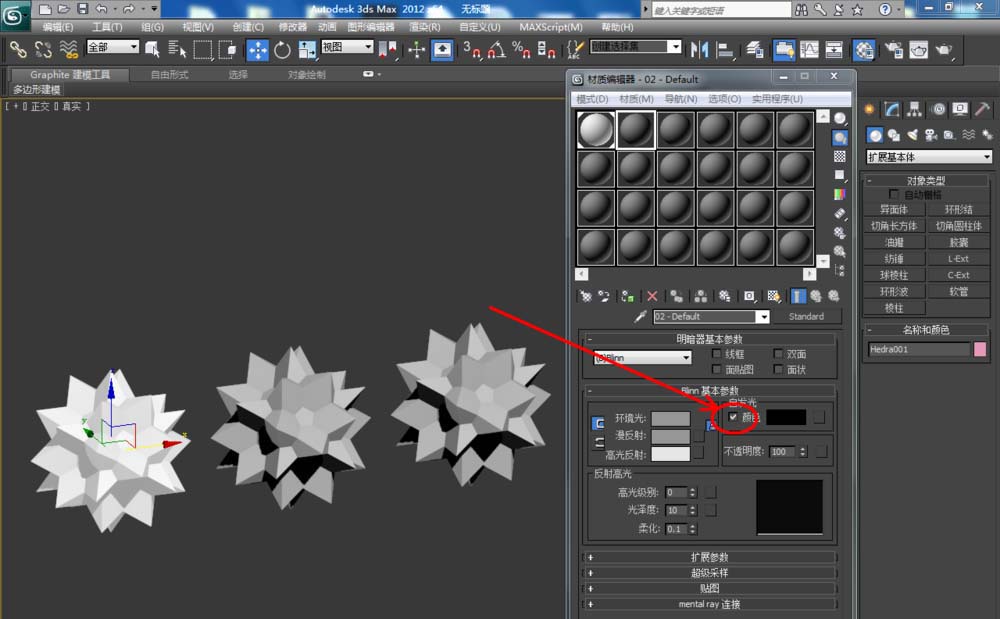Click the Align tool icon
Image resolution: width=1000 pixels, height=619 pixels.
point(724,49)
